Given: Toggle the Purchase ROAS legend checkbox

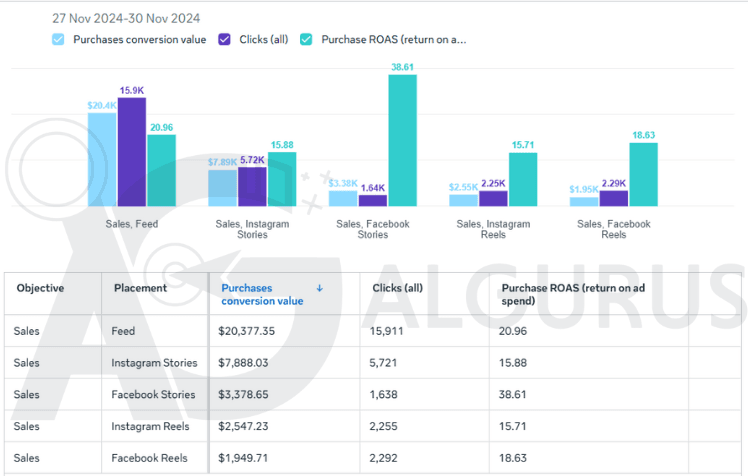Looking at the screenshot, I should click(x=306, y=40).
